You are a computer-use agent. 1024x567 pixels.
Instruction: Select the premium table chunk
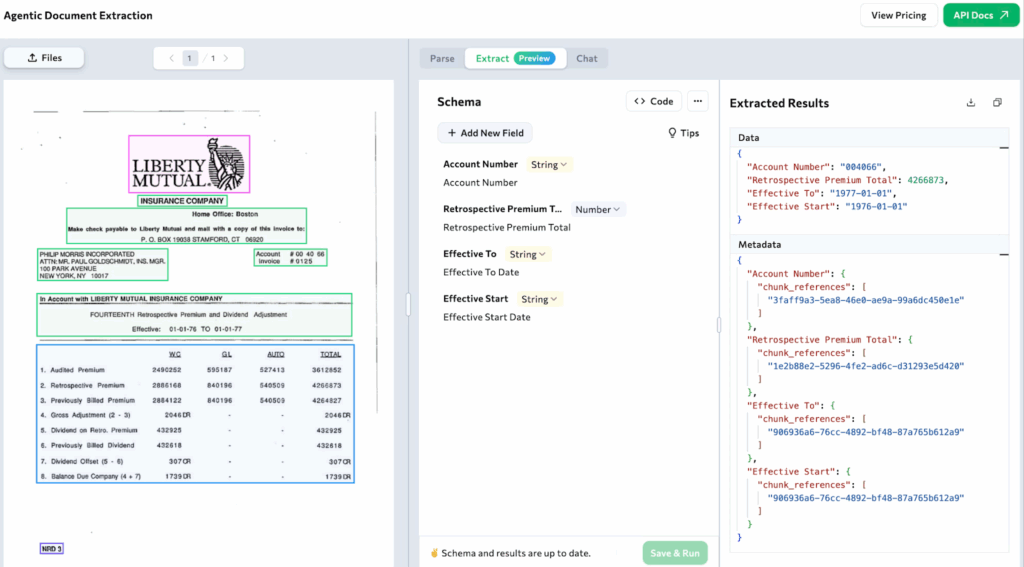[195, 413]
